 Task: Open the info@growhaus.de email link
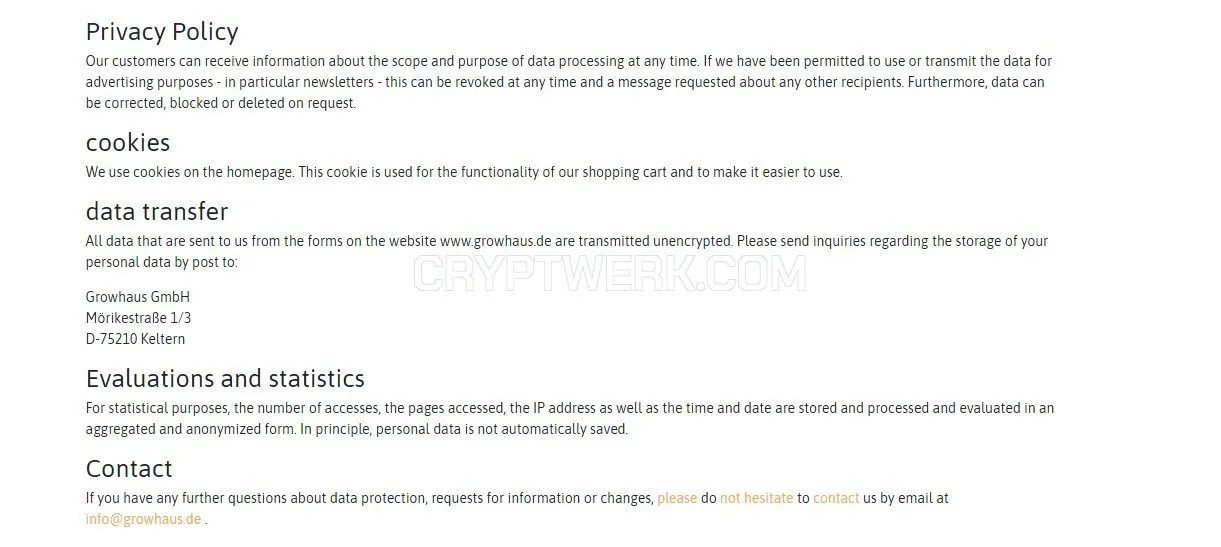[x=143, y=519]
